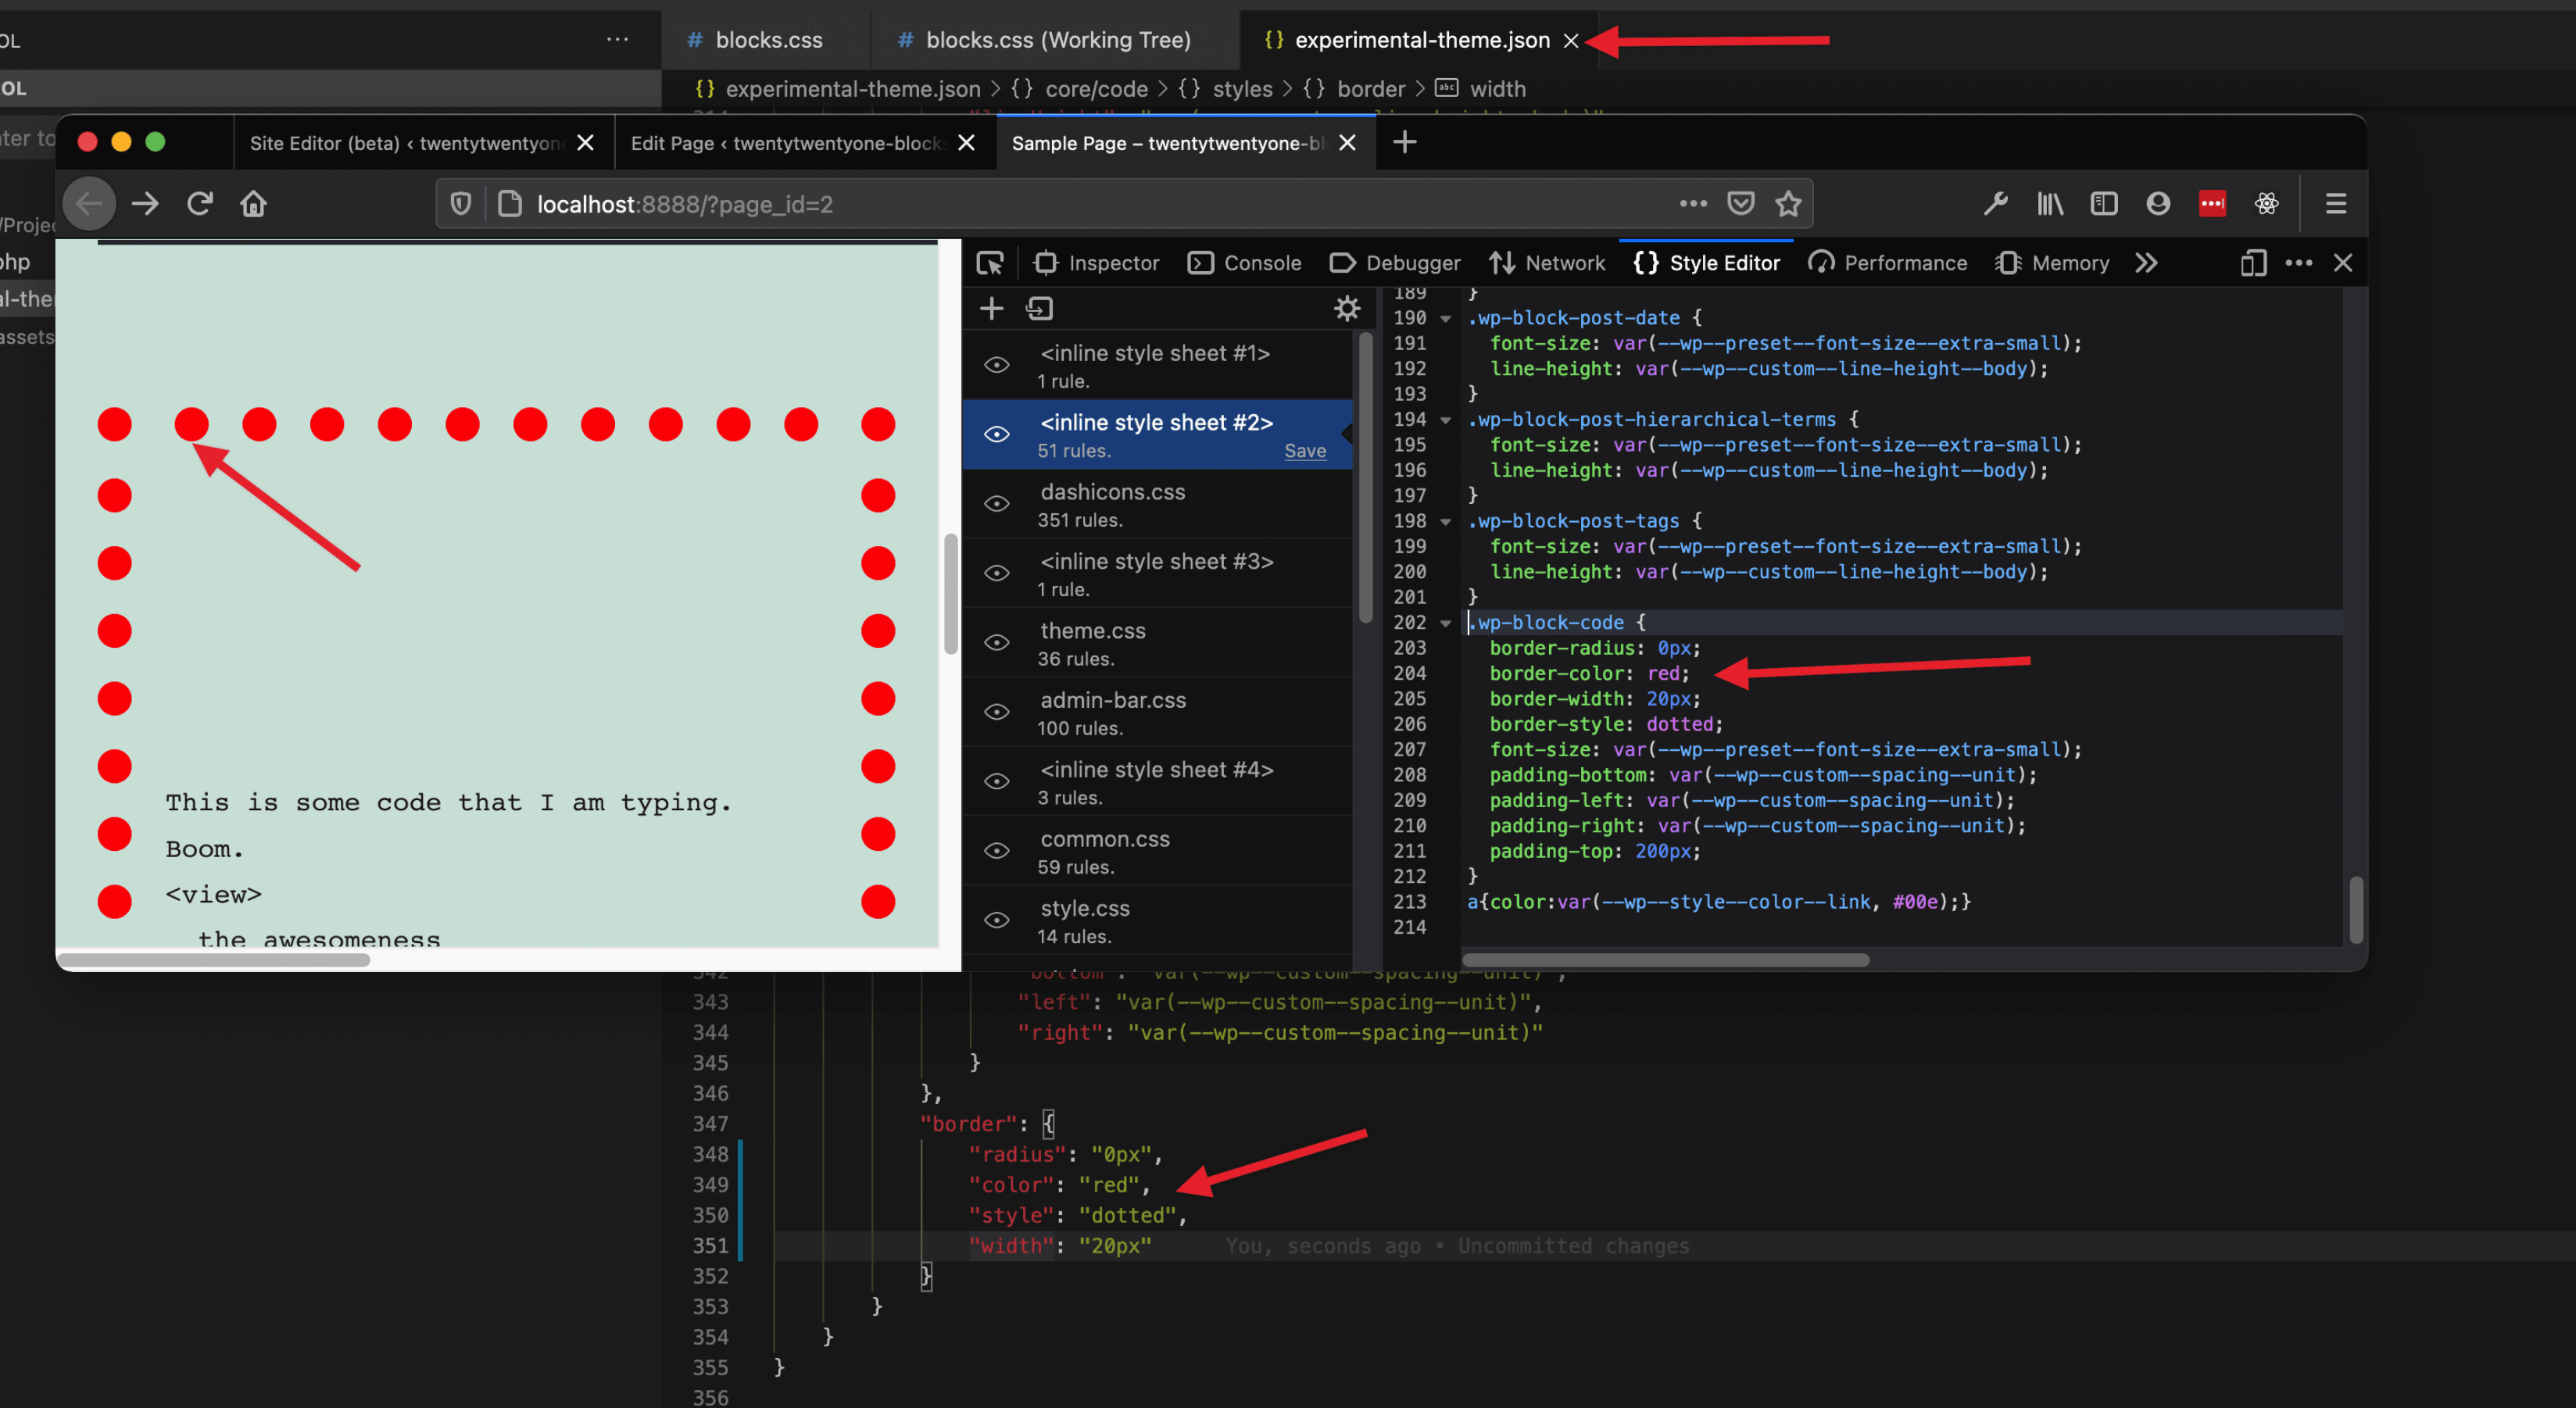2576x1408 pixels.
Task: Show sidebars icon in Firefox toolbar
Action: (2104, 204)
